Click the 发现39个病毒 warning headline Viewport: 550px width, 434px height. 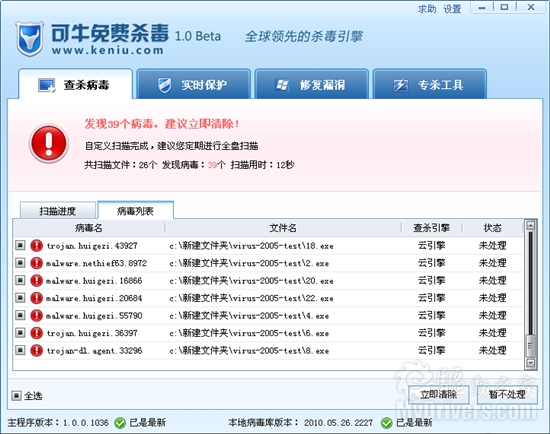[162, 123]
